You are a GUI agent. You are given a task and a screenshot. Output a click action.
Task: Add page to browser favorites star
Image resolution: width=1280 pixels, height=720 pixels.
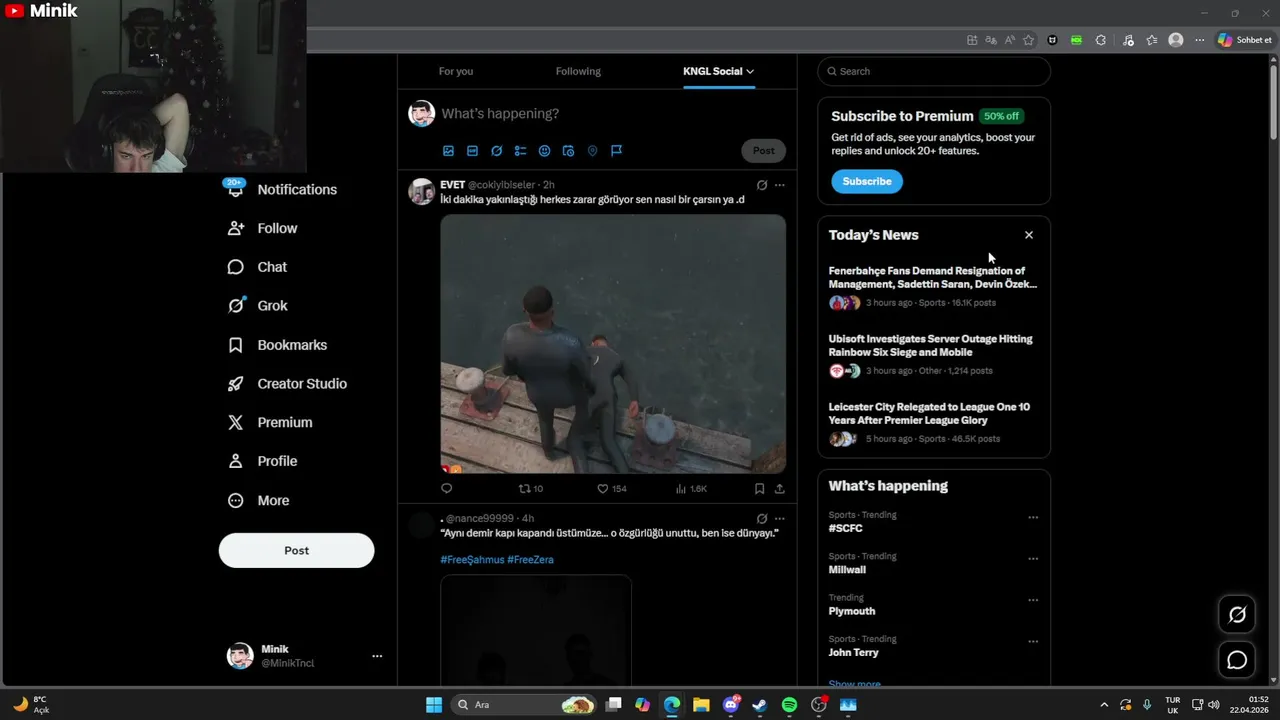point(1028,40)
